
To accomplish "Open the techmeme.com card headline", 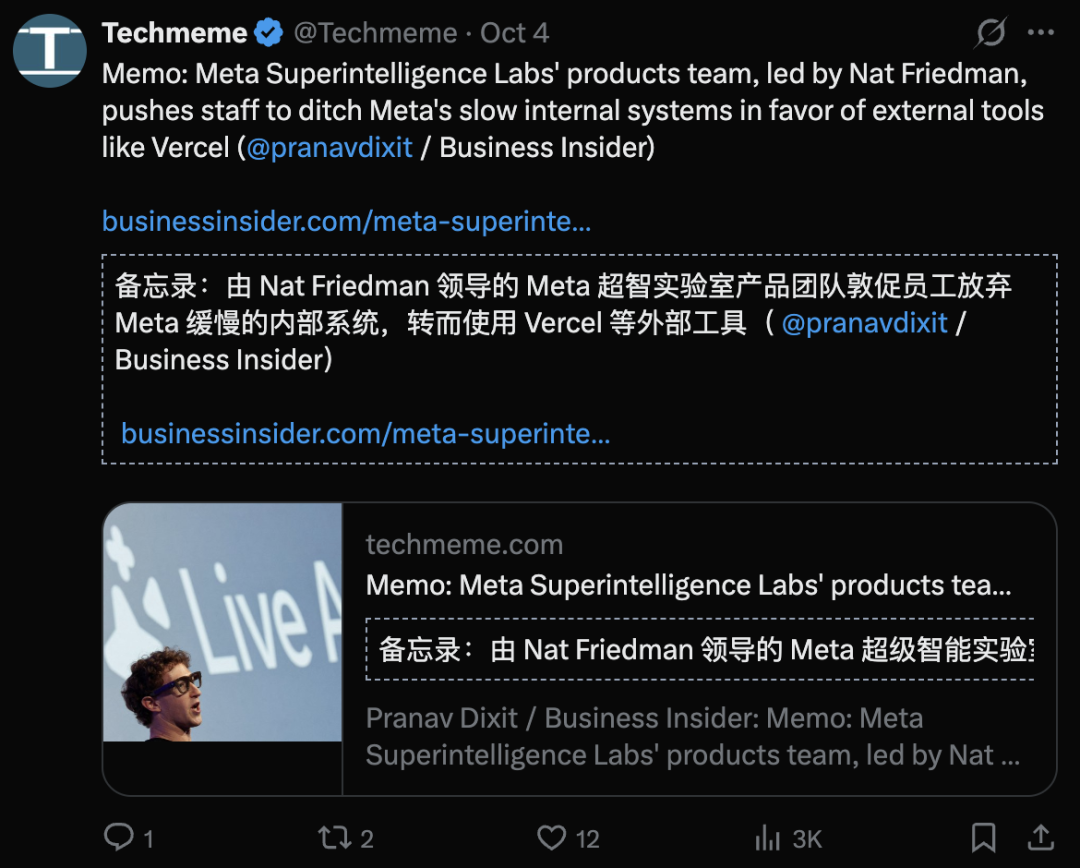I will click(x=688, y=585).
